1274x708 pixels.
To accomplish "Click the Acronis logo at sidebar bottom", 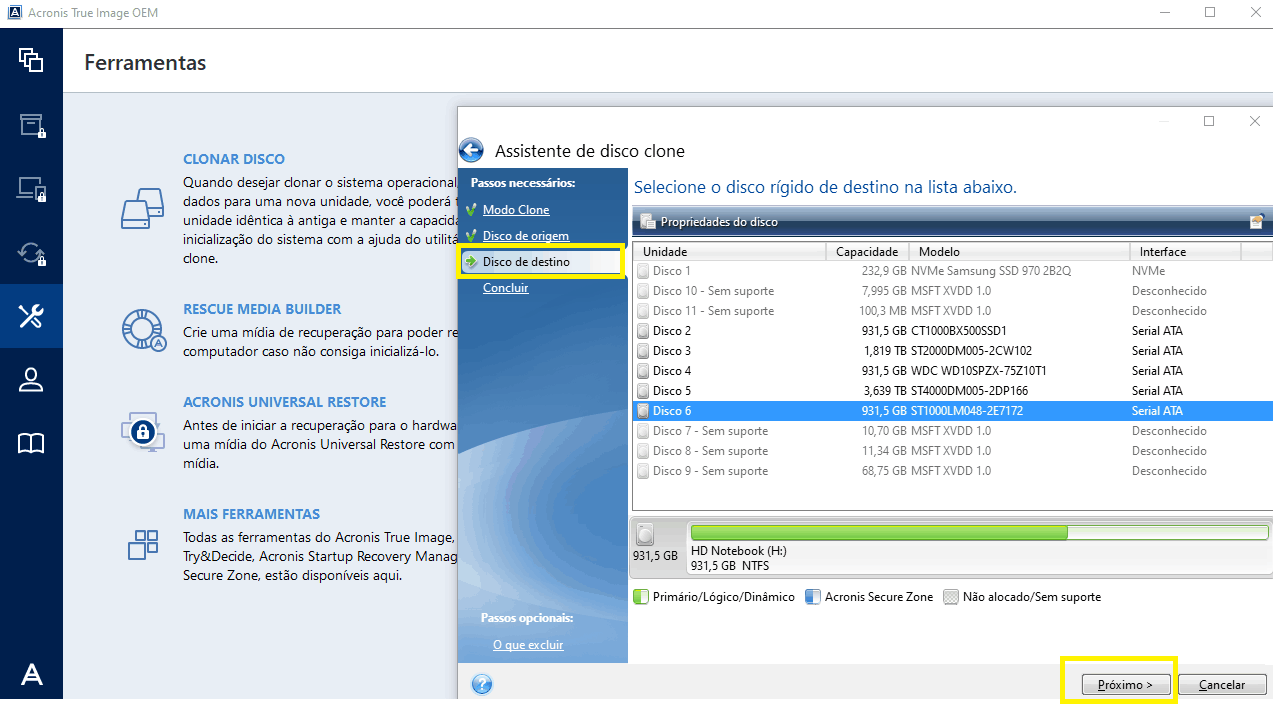I will pos(31,676).
